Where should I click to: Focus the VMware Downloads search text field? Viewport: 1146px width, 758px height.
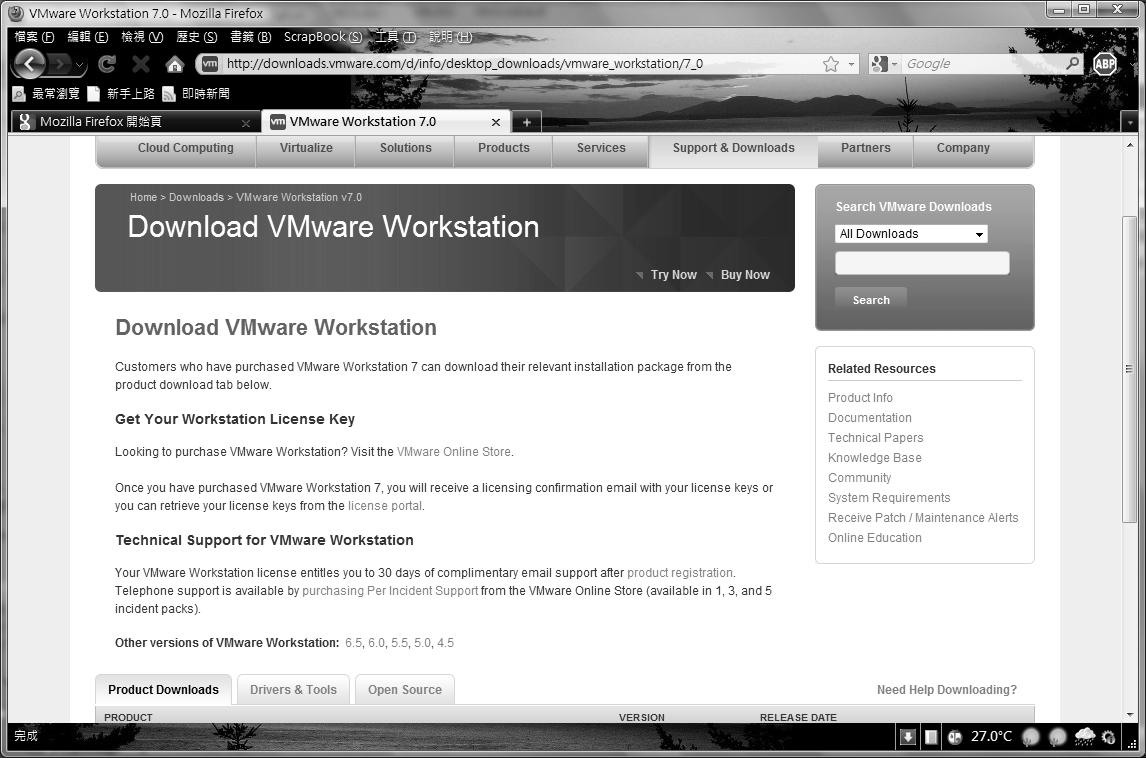click(922, 263)
